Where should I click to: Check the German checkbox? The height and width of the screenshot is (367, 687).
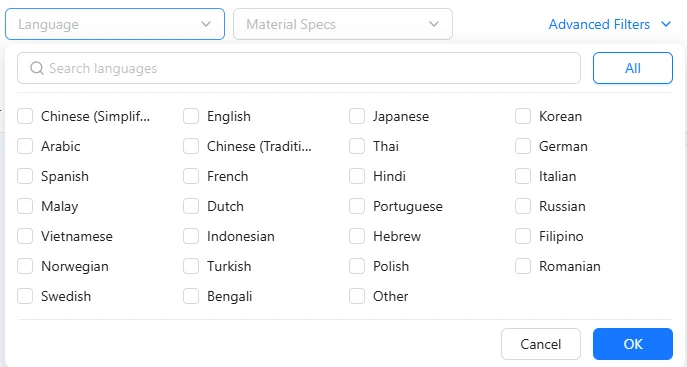tap(523, 146)
